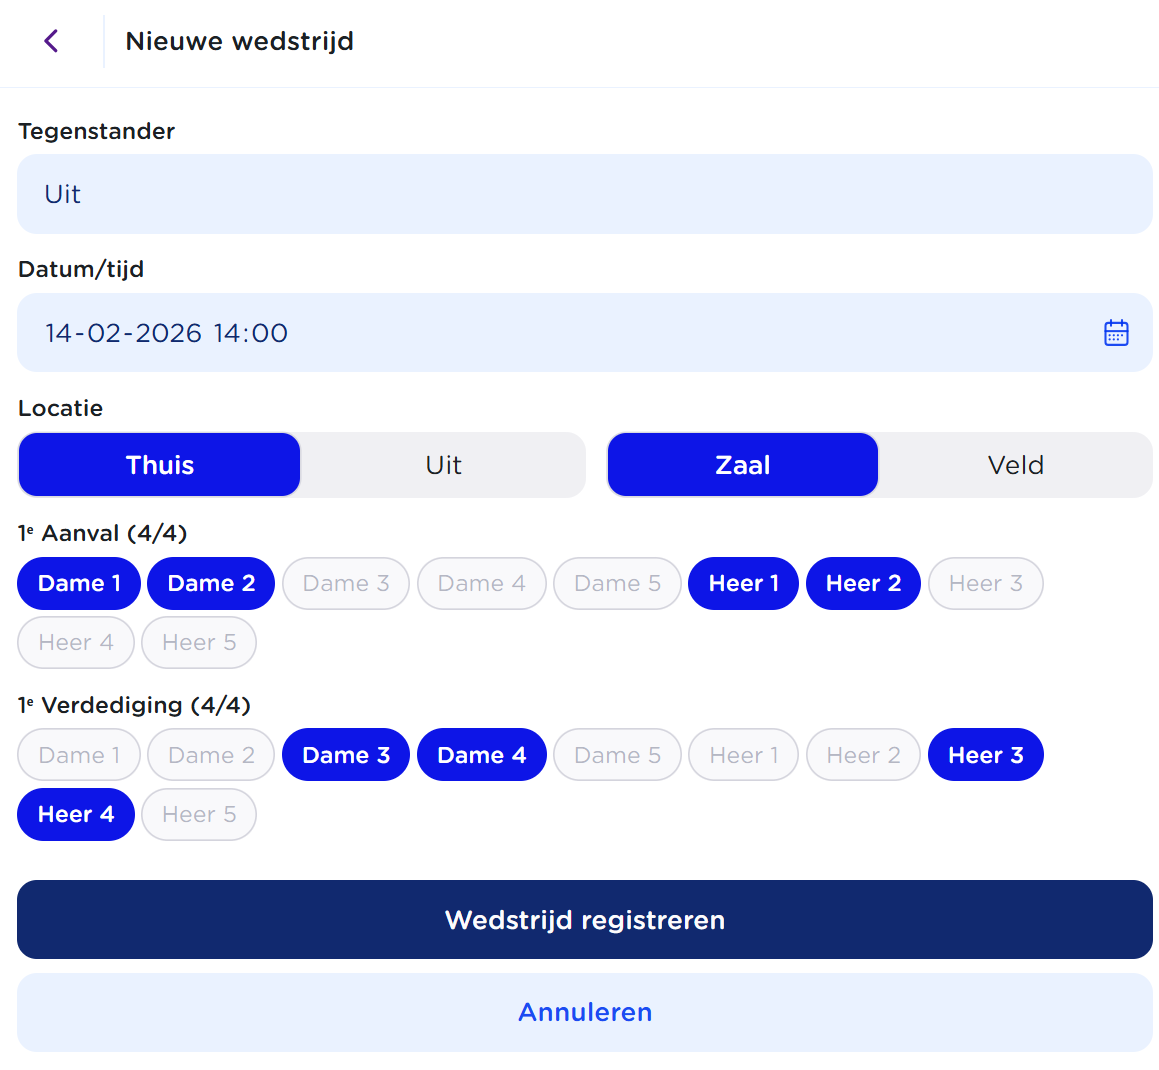Switch locatie from Zaal to Veld
The width and height of the screenshot is (1159, 1070).
[x=1015, y=464]
